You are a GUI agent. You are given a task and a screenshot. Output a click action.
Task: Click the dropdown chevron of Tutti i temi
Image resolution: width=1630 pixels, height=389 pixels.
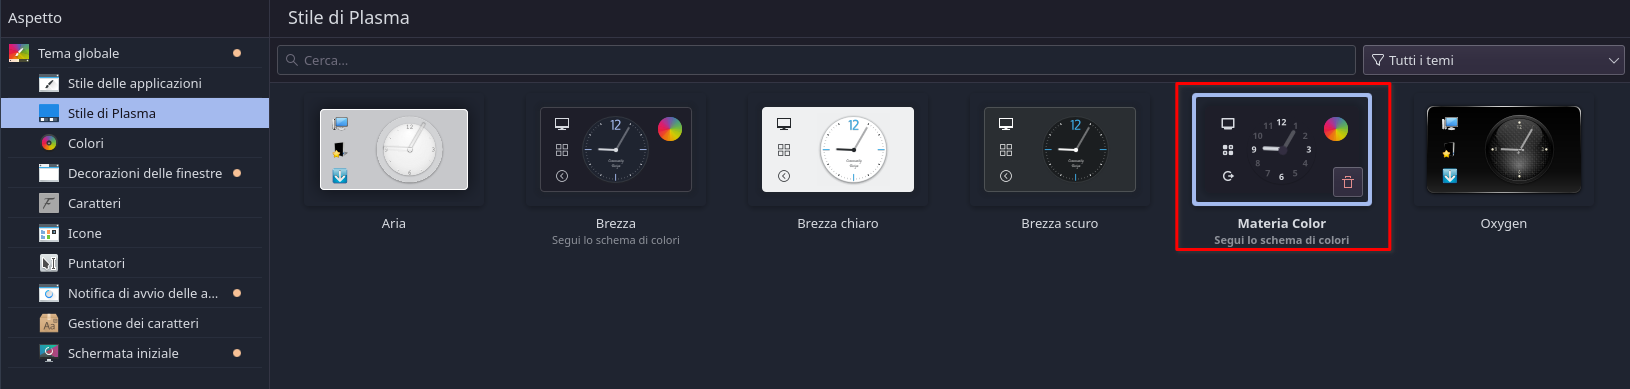[1613, 61]
